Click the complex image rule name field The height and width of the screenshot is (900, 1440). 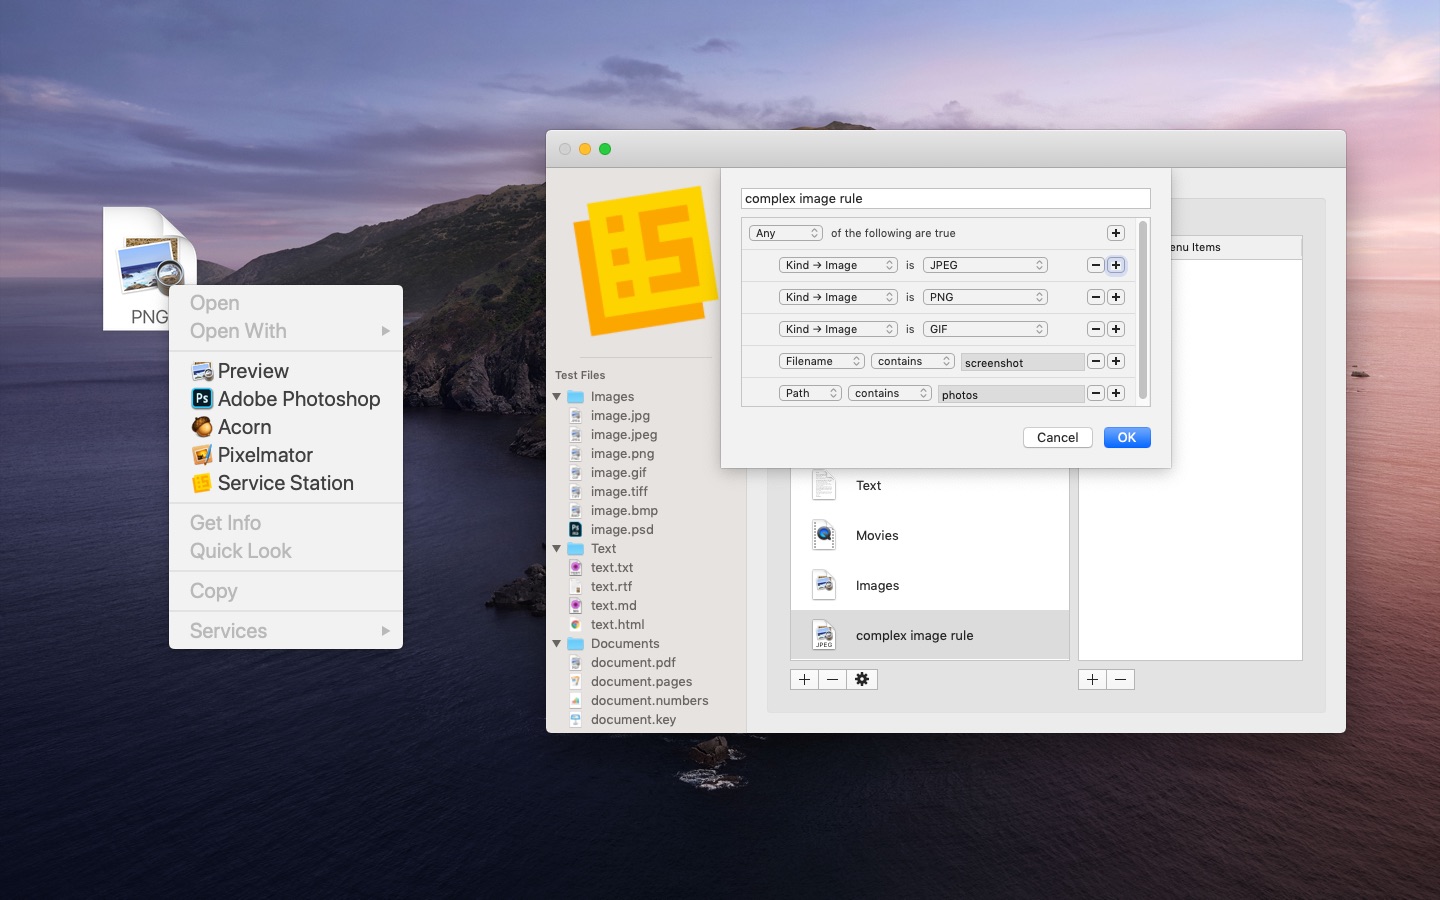point(946,198)
